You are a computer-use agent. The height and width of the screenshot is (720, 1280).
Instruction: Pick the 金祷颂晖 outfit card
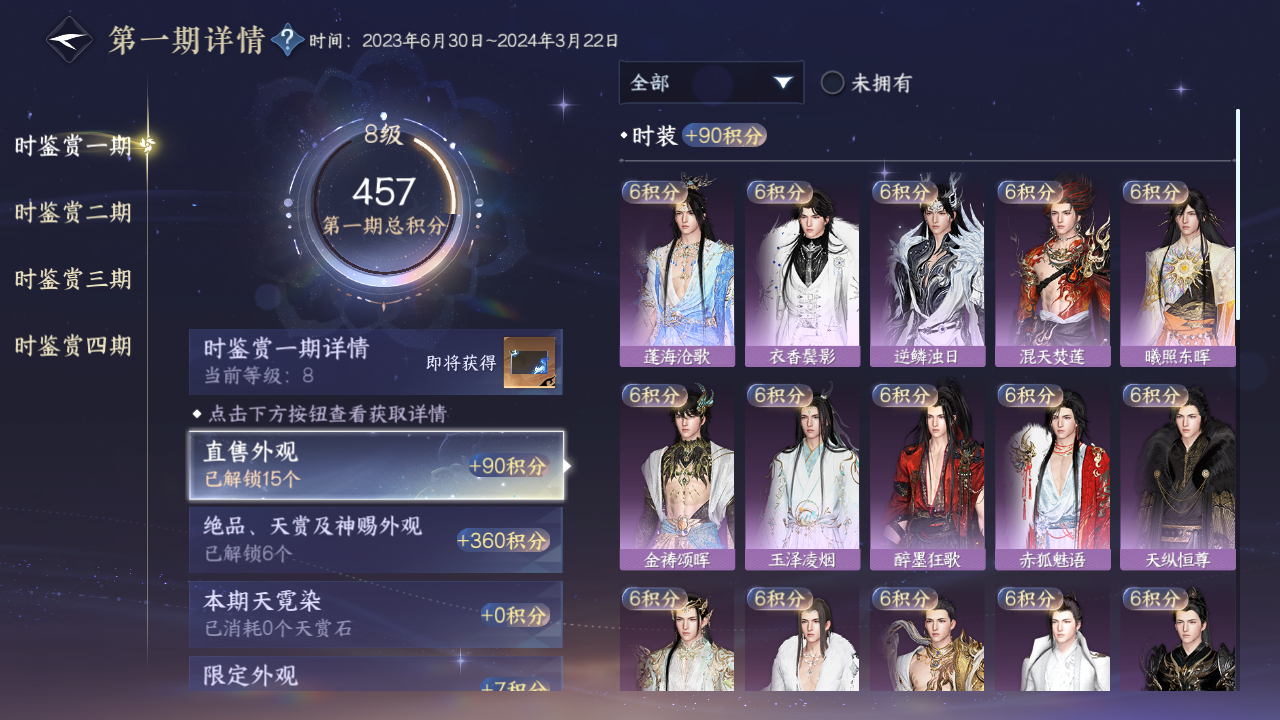click(x=677, y=476)
